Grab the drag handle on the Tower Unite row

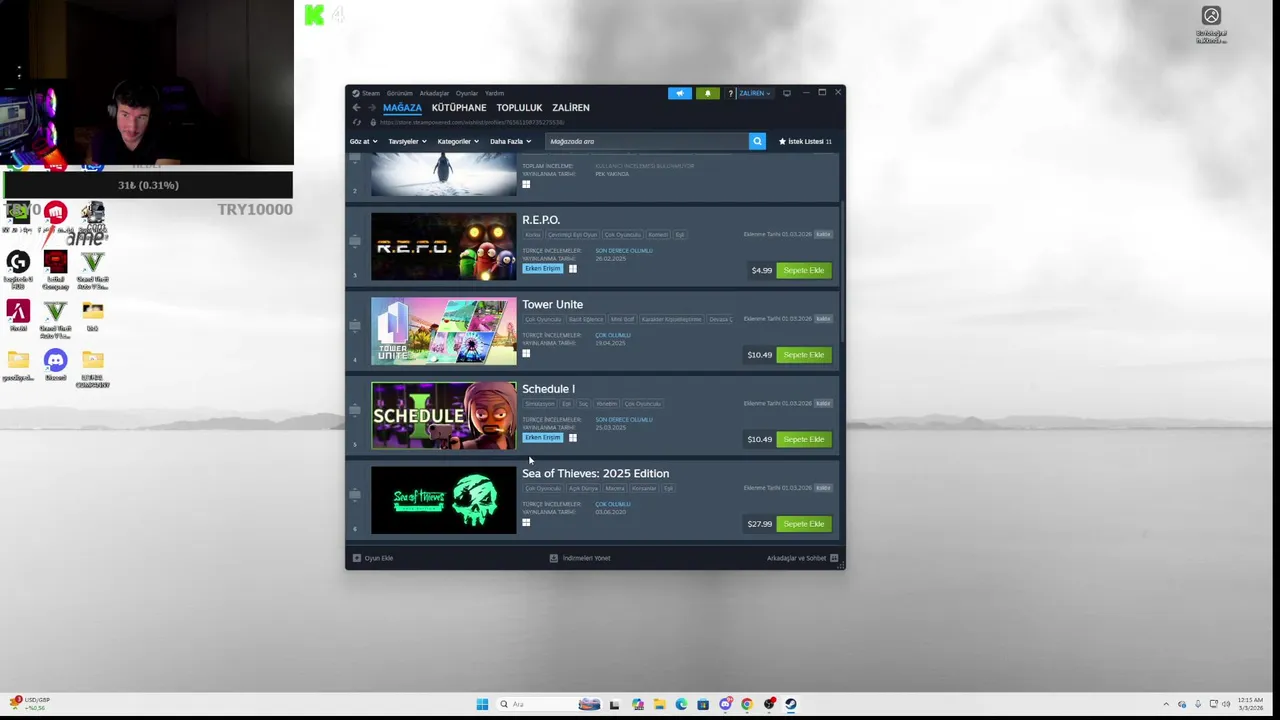pyautogui.click(x=355, y=325)
